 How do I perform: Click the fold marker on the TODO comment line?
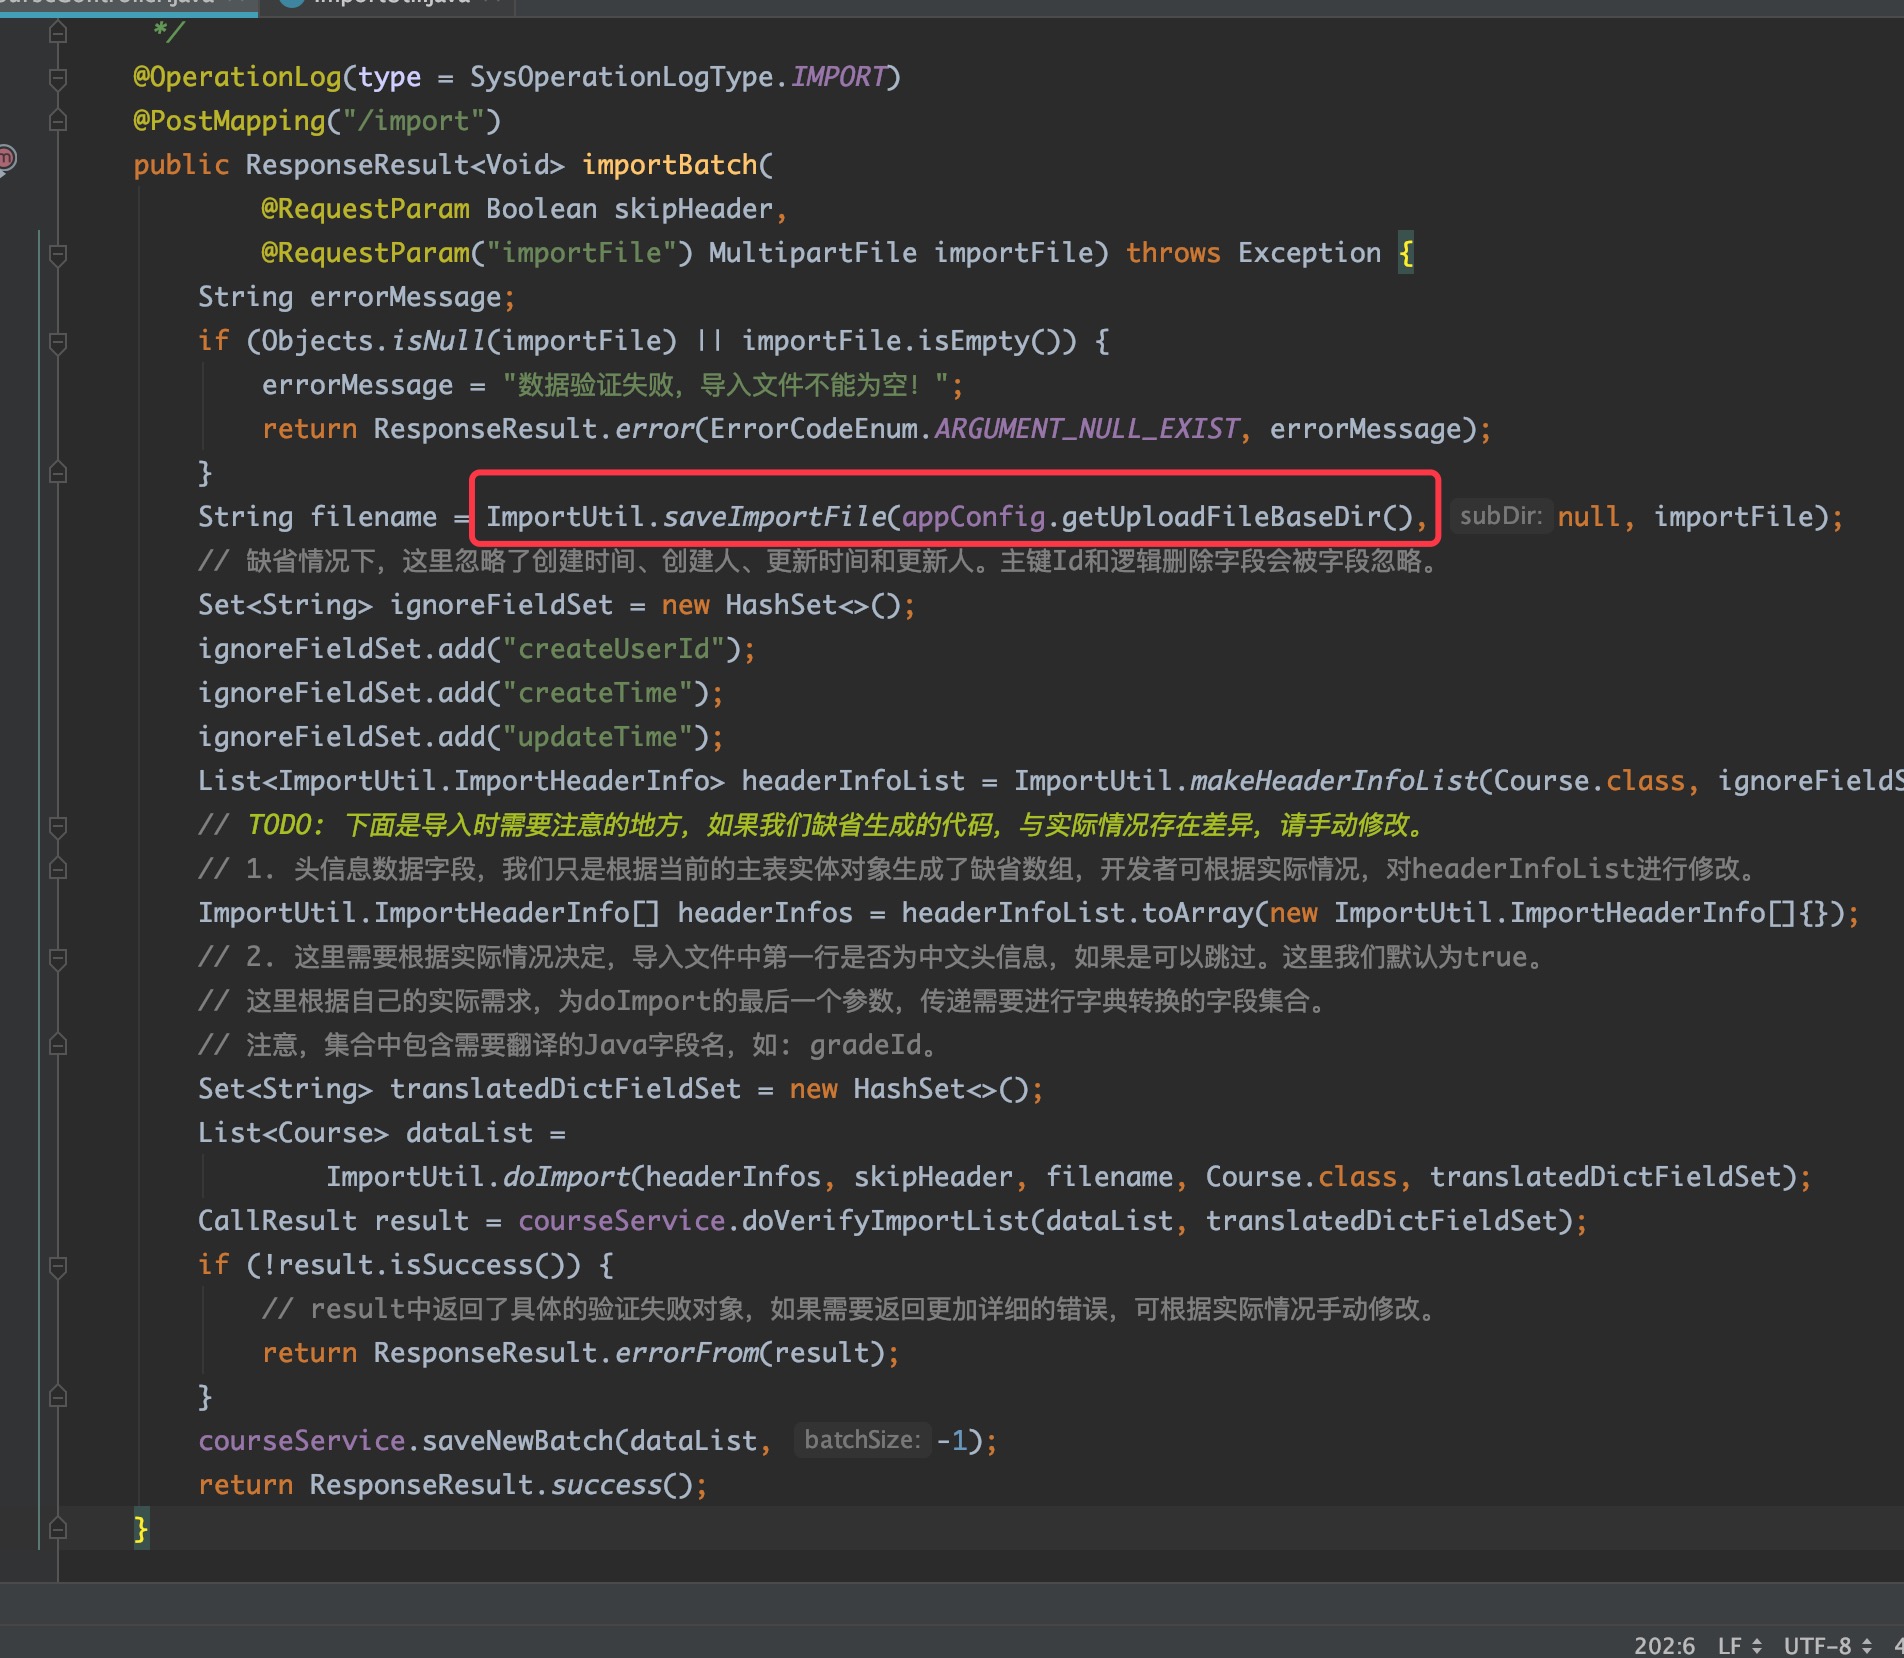point(58,826)
